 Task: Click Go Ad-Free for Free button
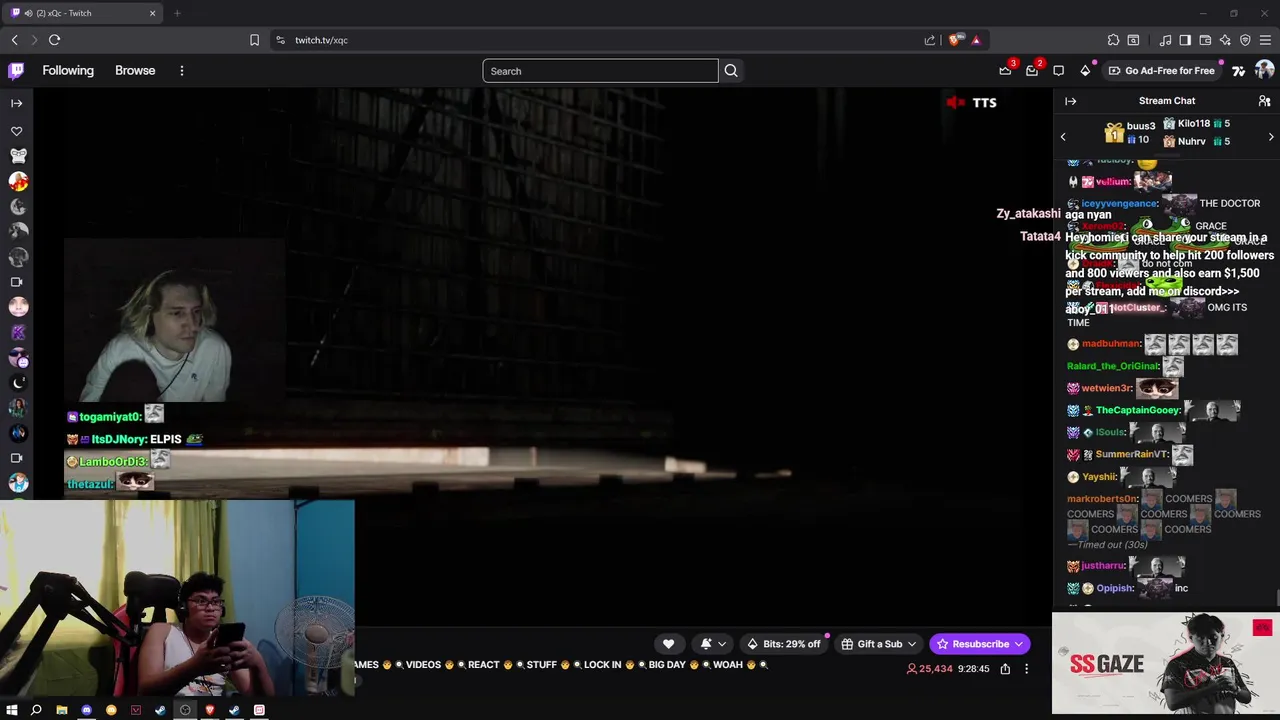pyautogui.click(x=1161, y=71)
